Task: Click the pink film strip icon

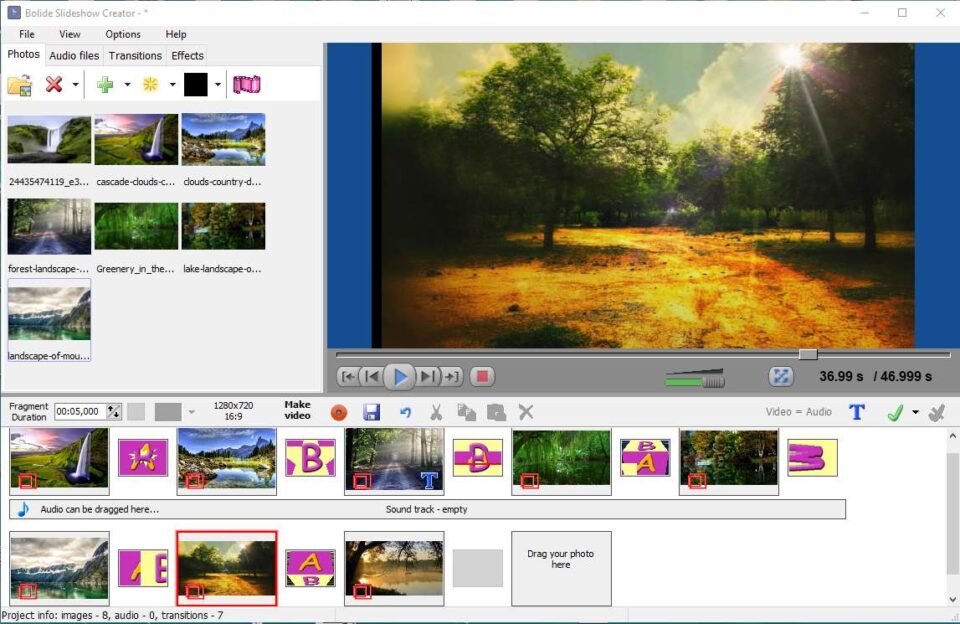Action: 247,85
